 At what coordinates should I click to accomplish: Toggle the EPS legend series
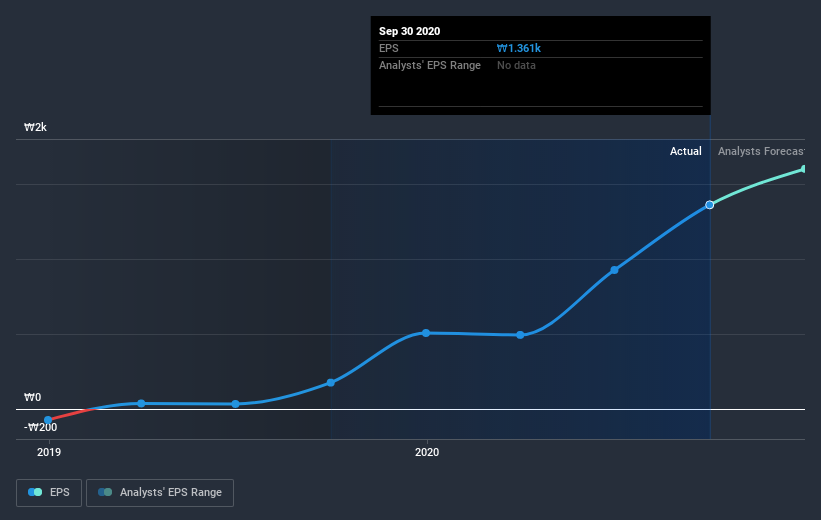pos(49,492)
